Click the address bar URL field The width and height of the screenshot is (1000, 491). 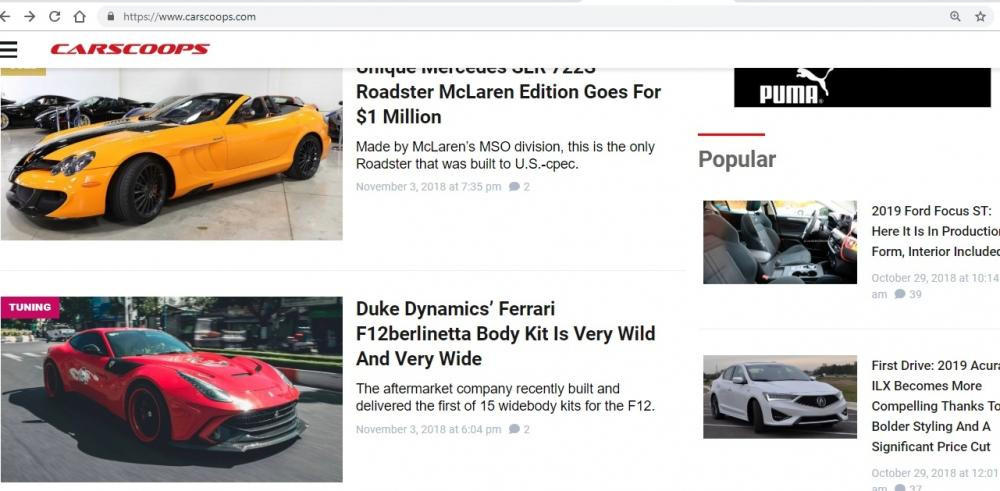tap(500, 17)
